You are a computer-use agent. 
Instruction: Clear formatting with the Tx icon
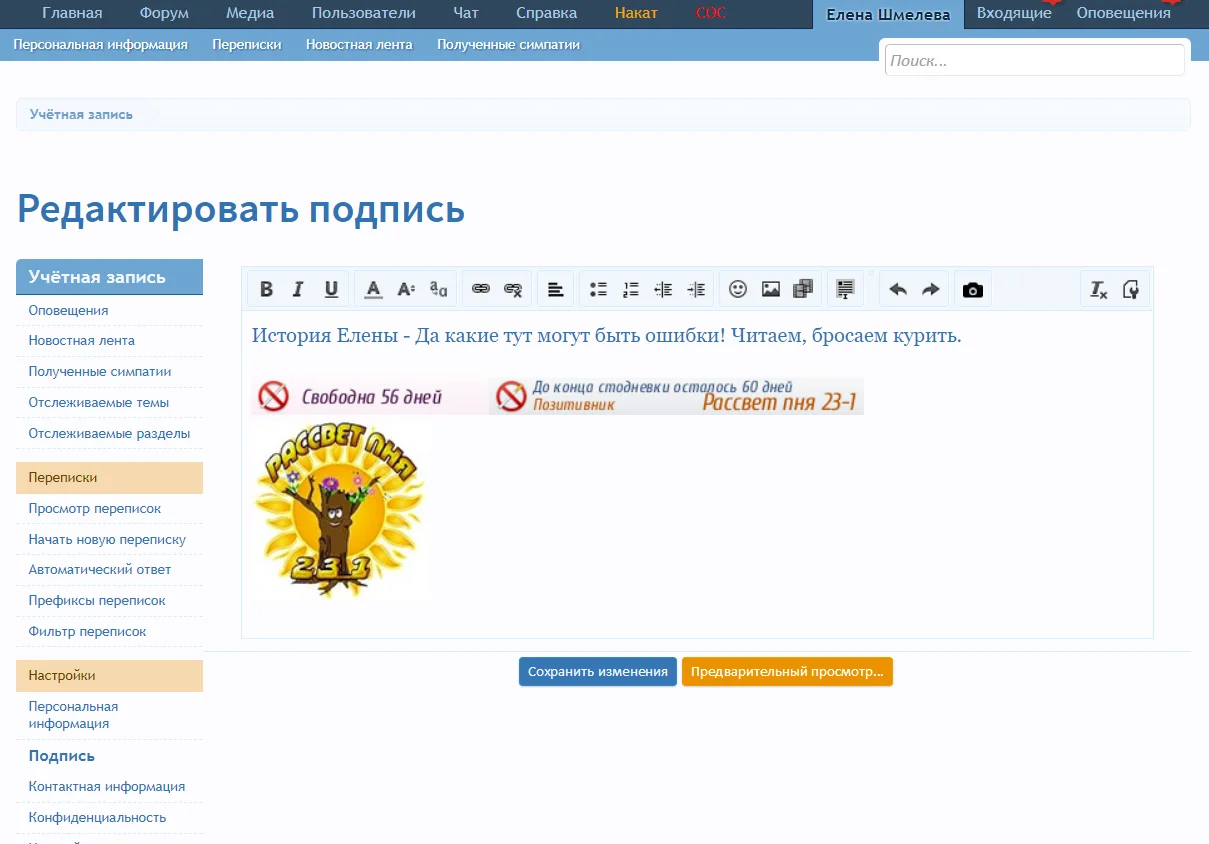click(x=1097, y=289)
